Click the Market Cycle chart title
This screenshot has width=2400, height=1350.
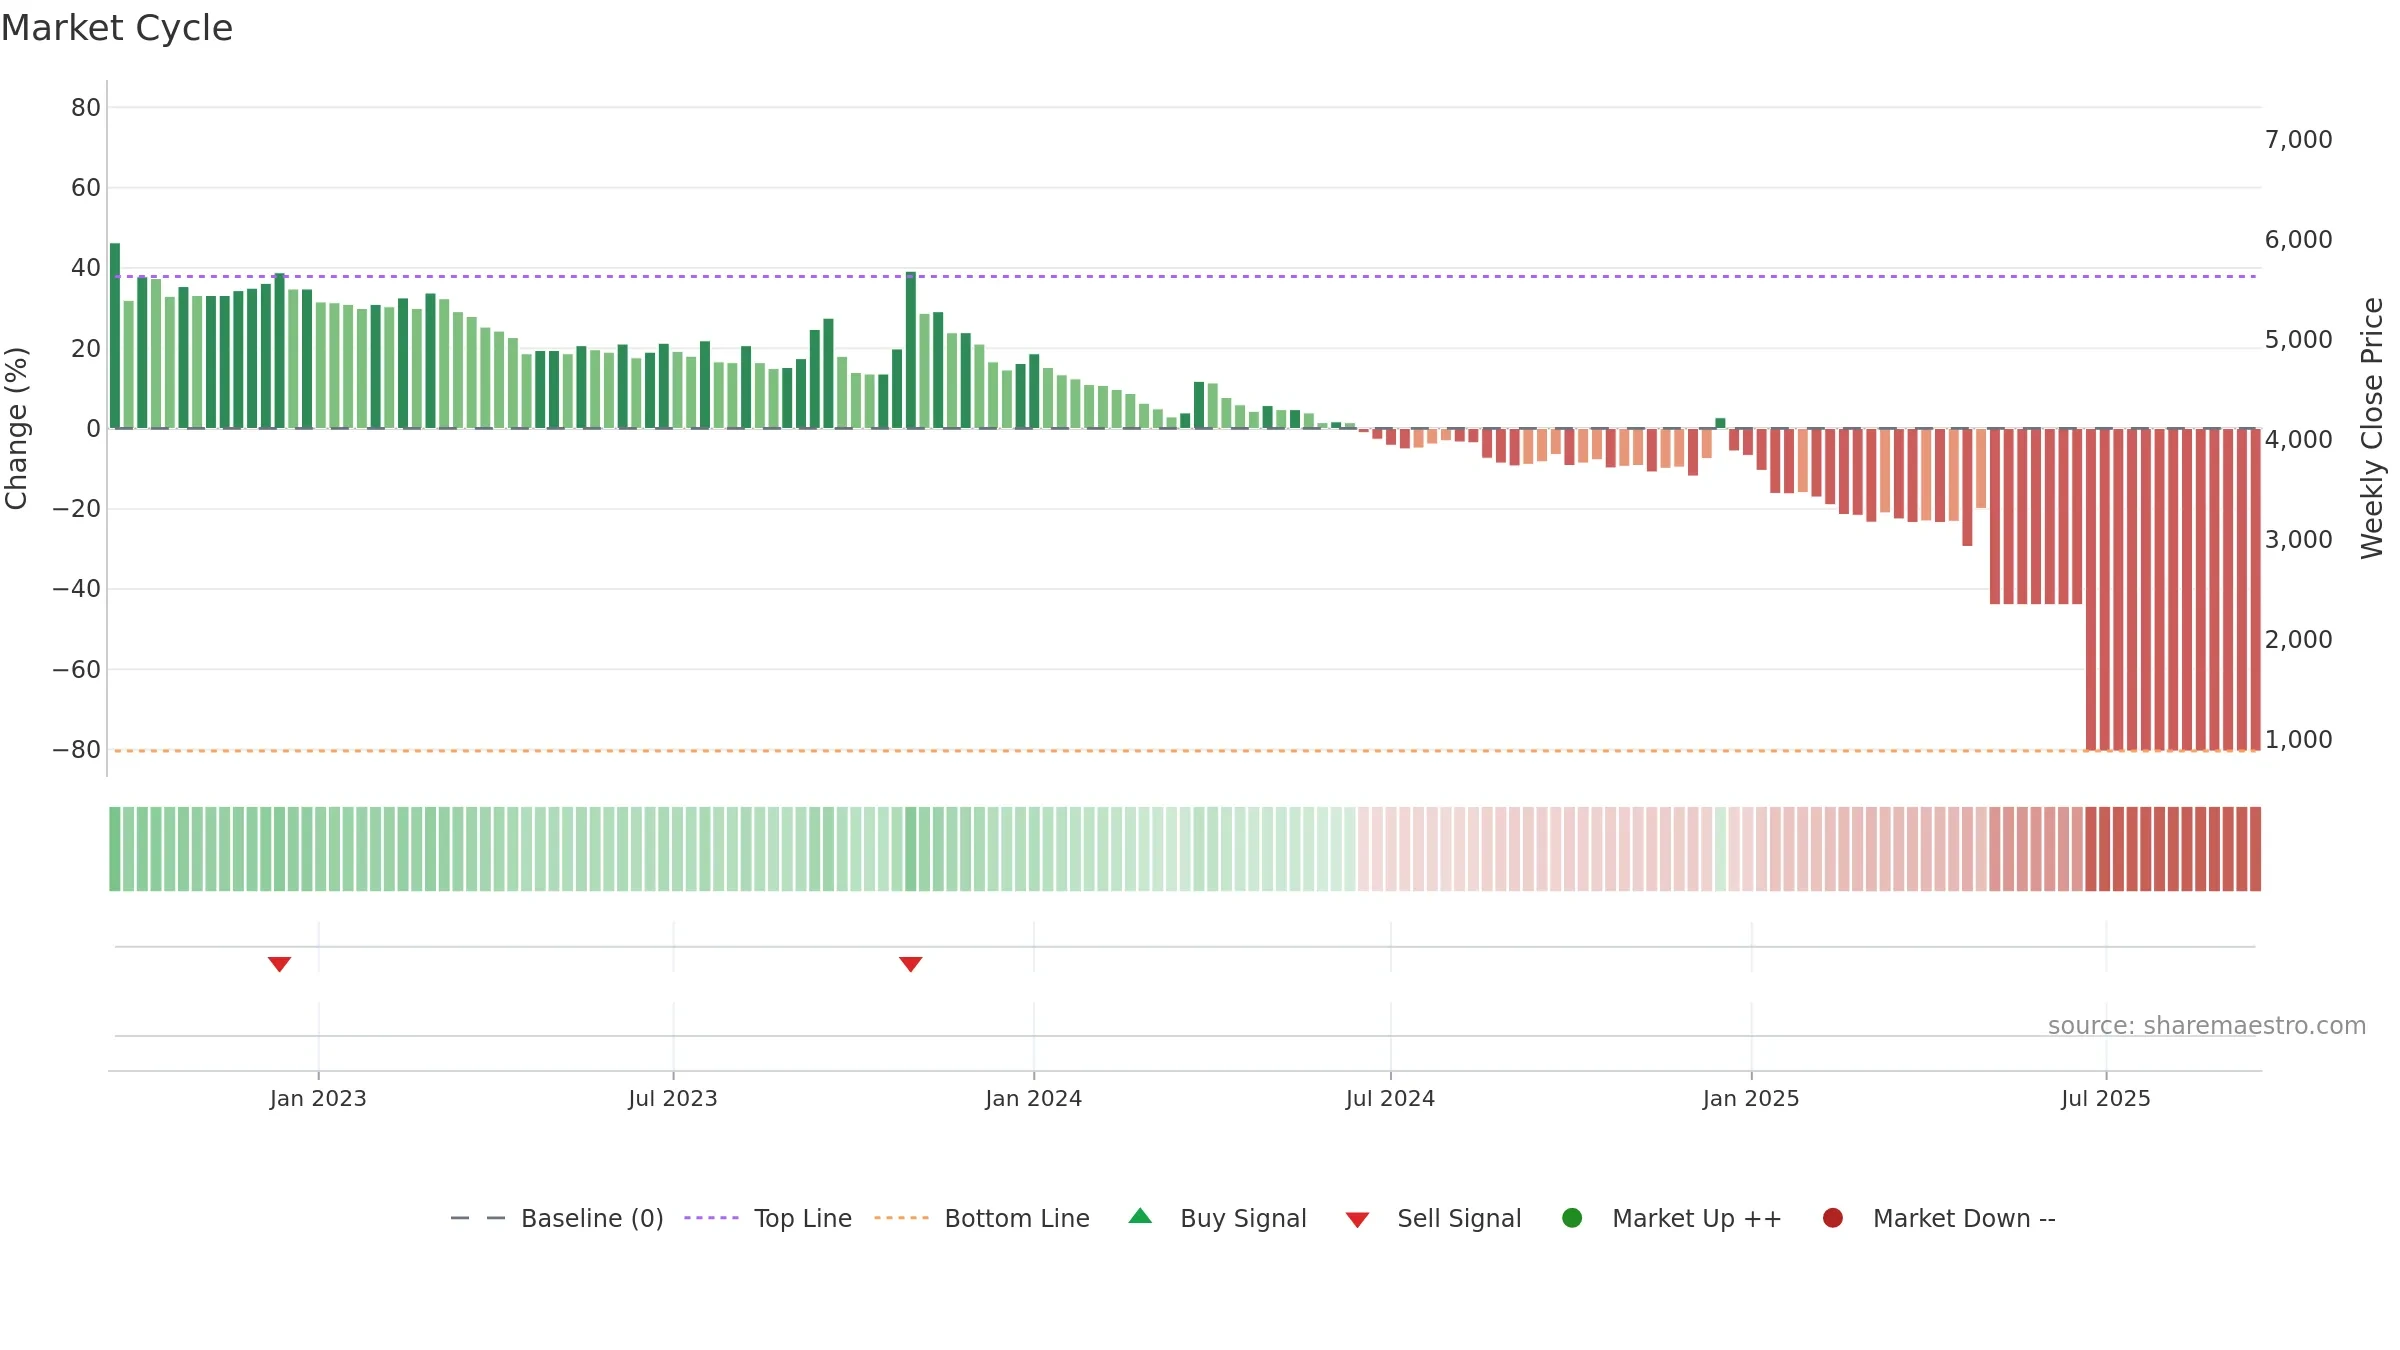pos(117,28)
